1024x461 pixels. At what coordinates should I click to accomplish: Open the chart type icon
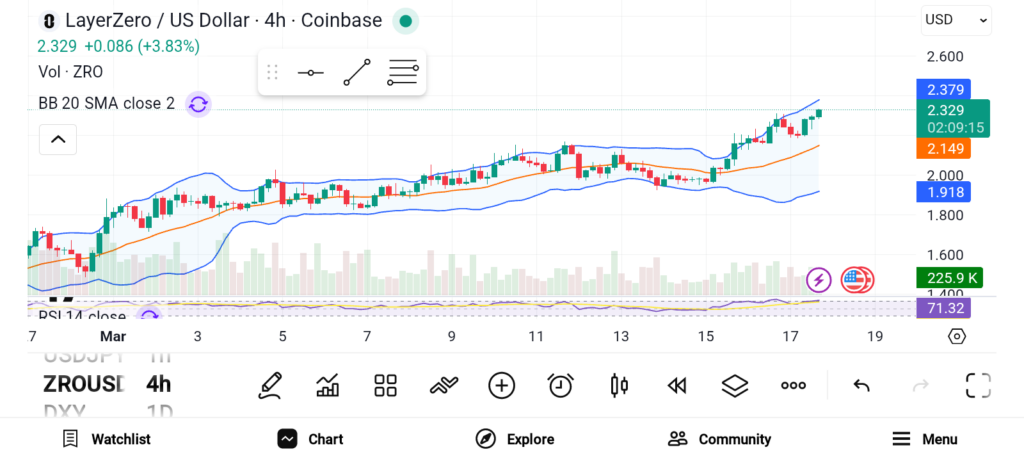(x=328, y=385)
